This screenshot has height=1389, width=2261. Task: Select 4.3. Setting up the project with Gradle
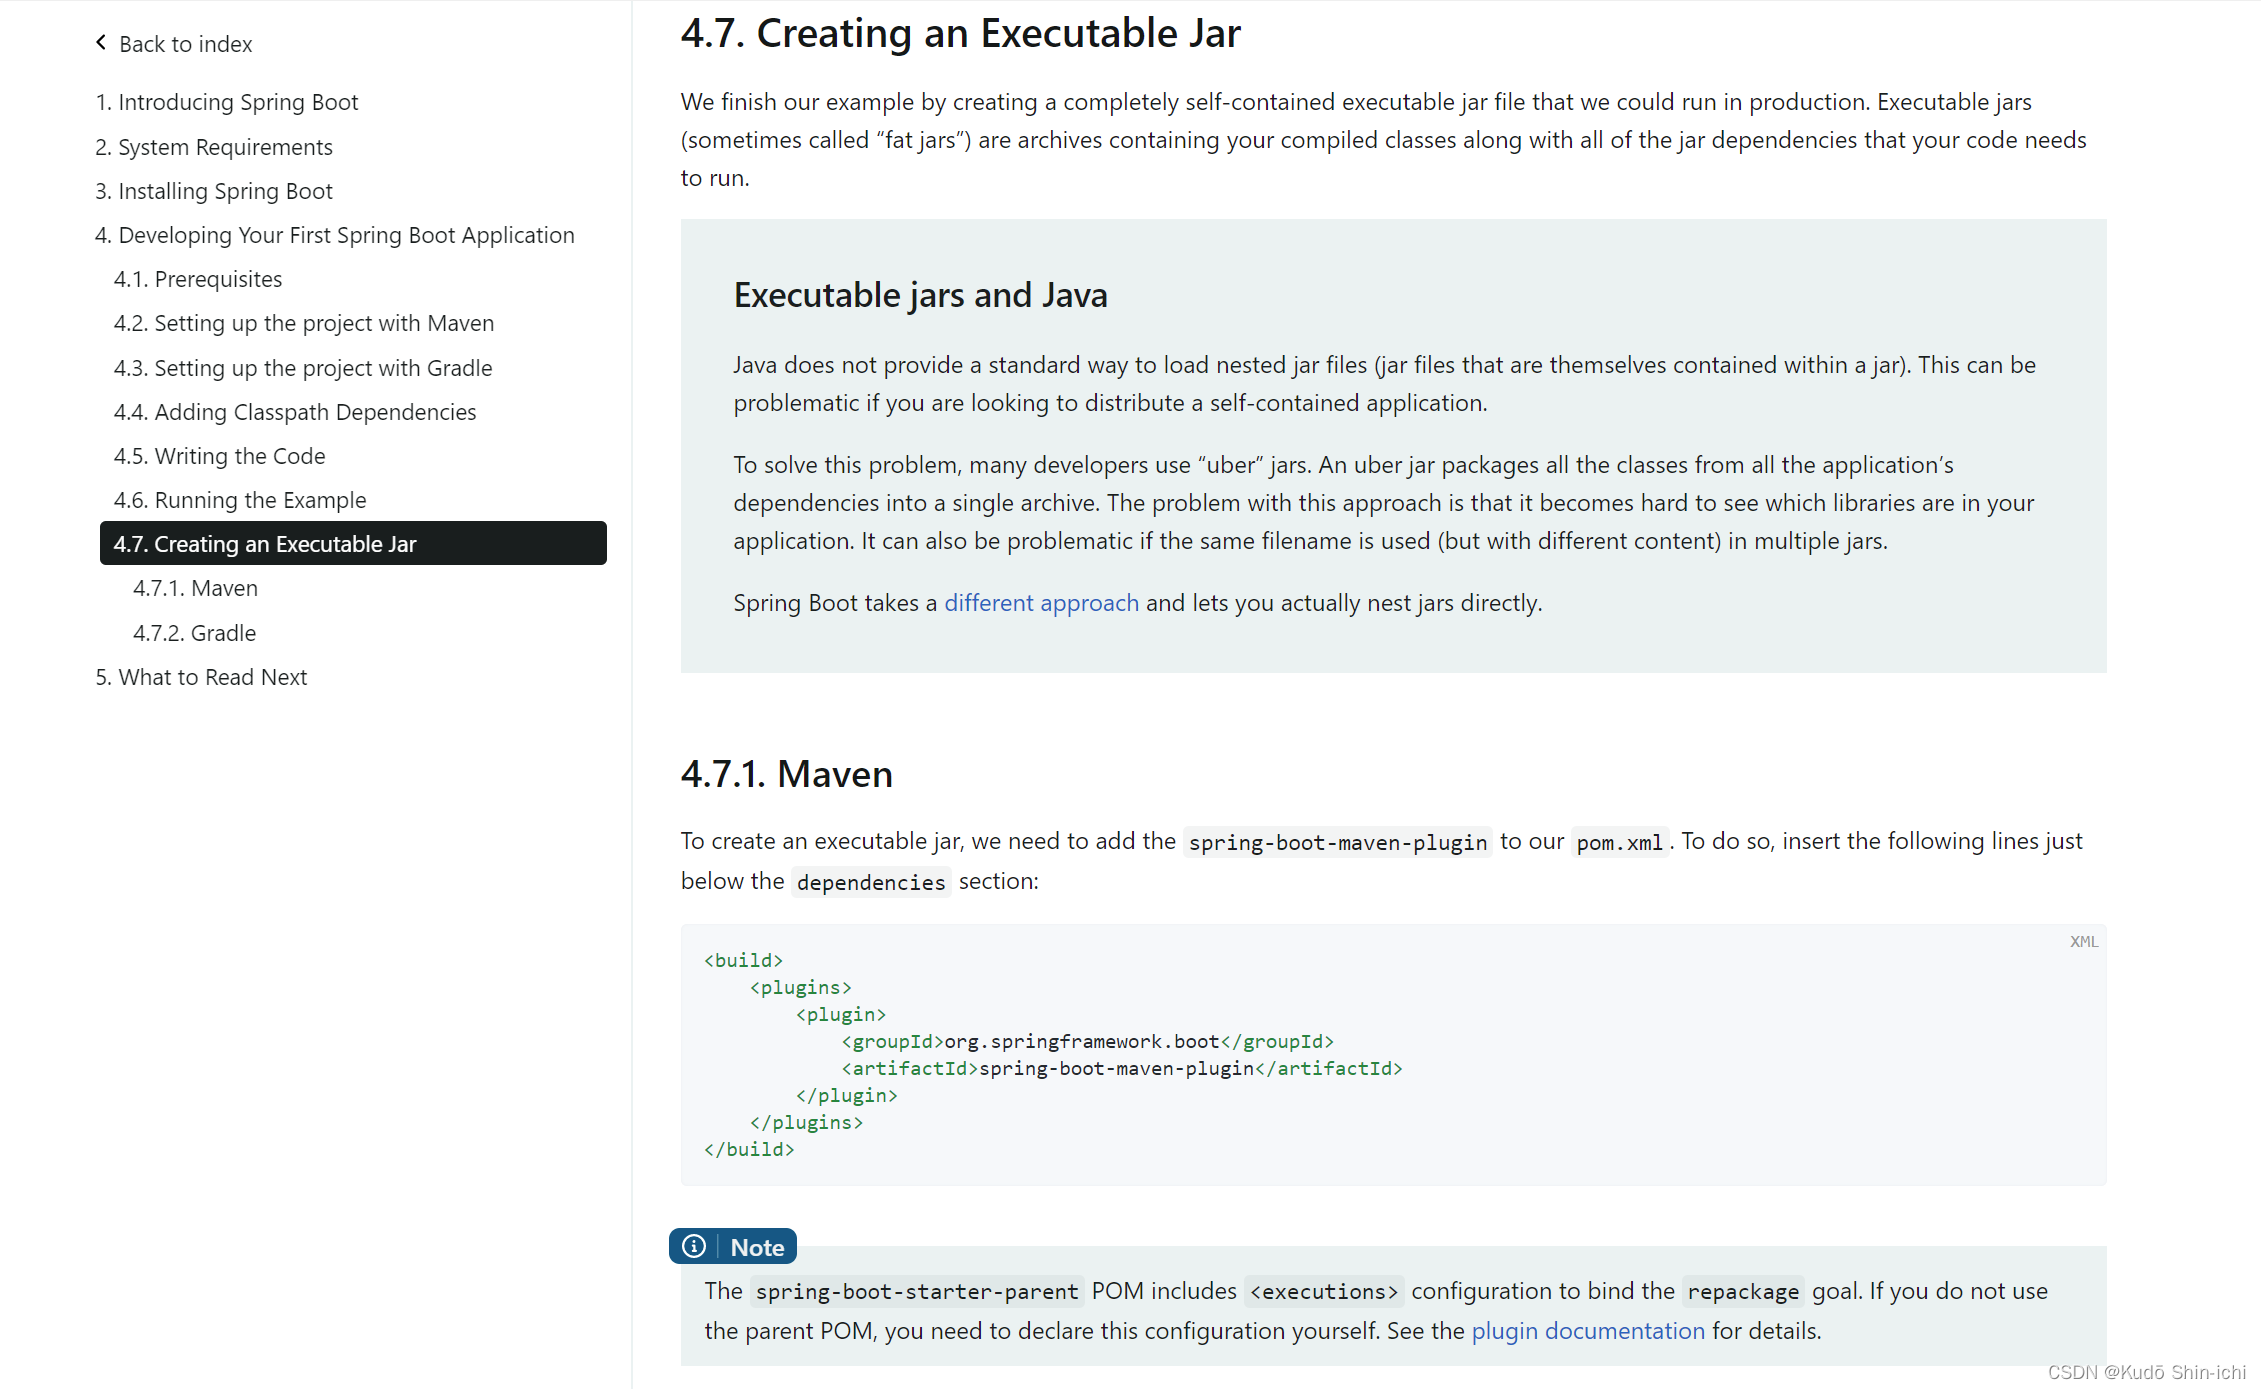point(303,368)
